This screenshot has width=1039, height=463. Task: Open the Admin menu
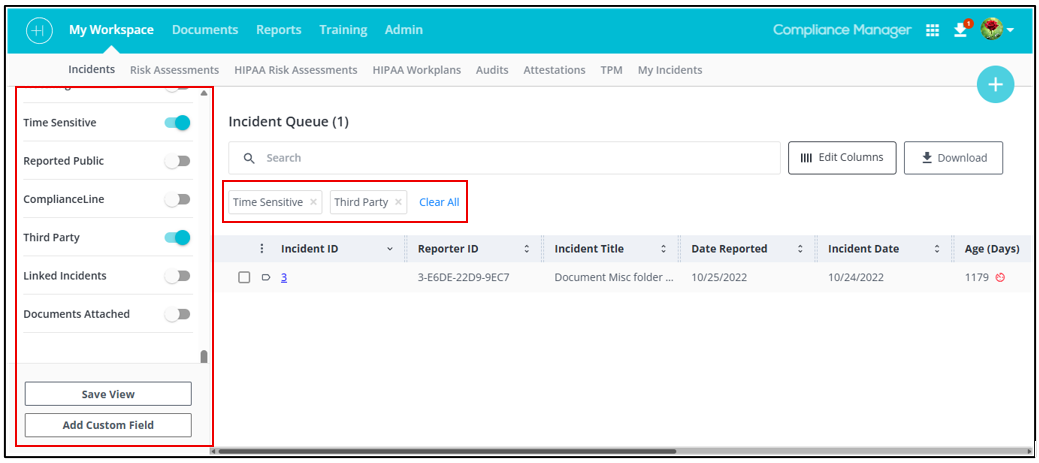click(x=404, y=30)
